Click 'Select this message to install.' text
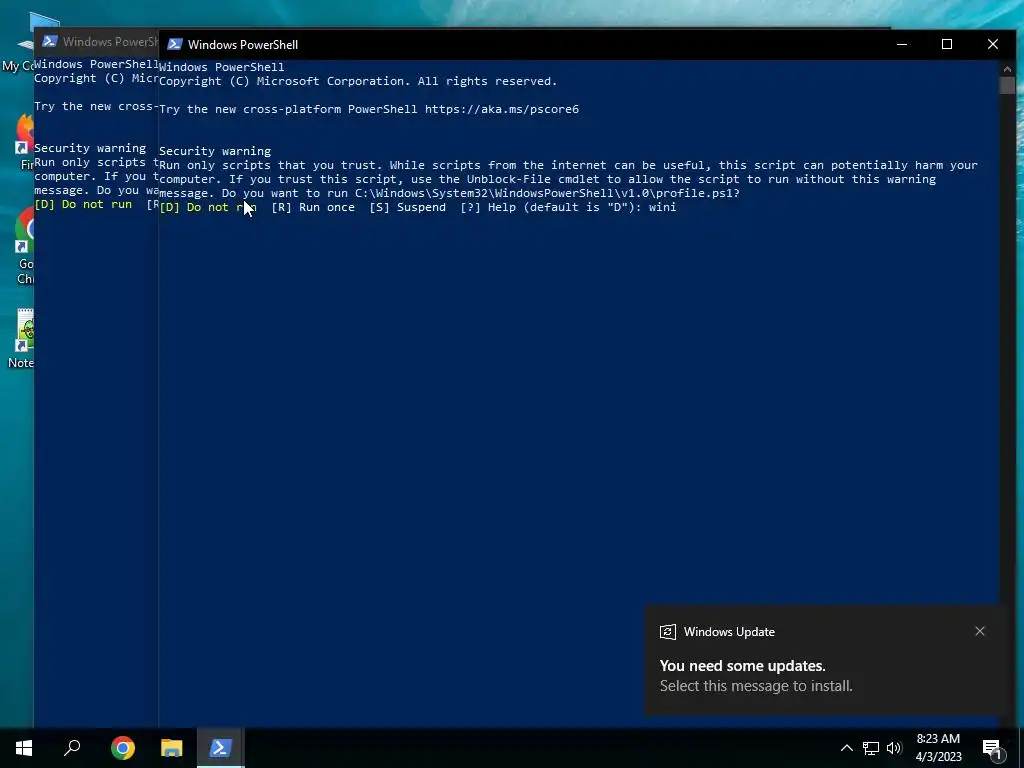 756,686
